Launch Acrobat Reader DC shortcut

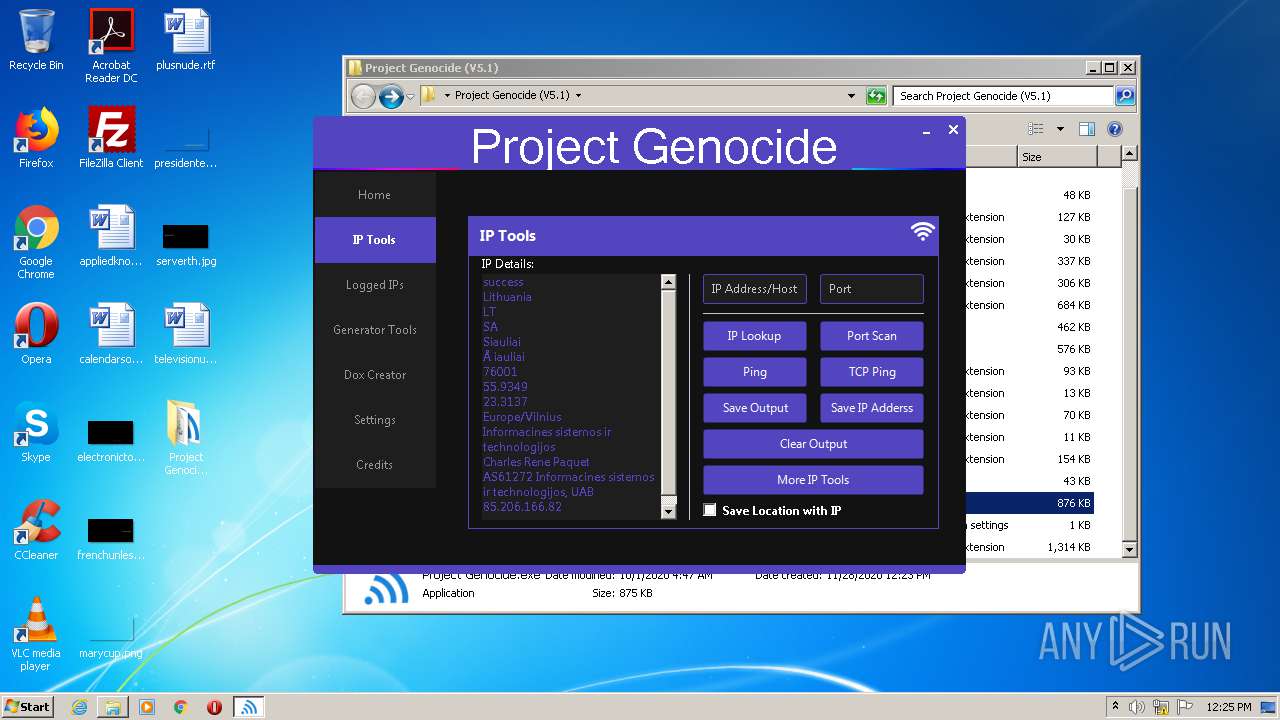point(111,46)
